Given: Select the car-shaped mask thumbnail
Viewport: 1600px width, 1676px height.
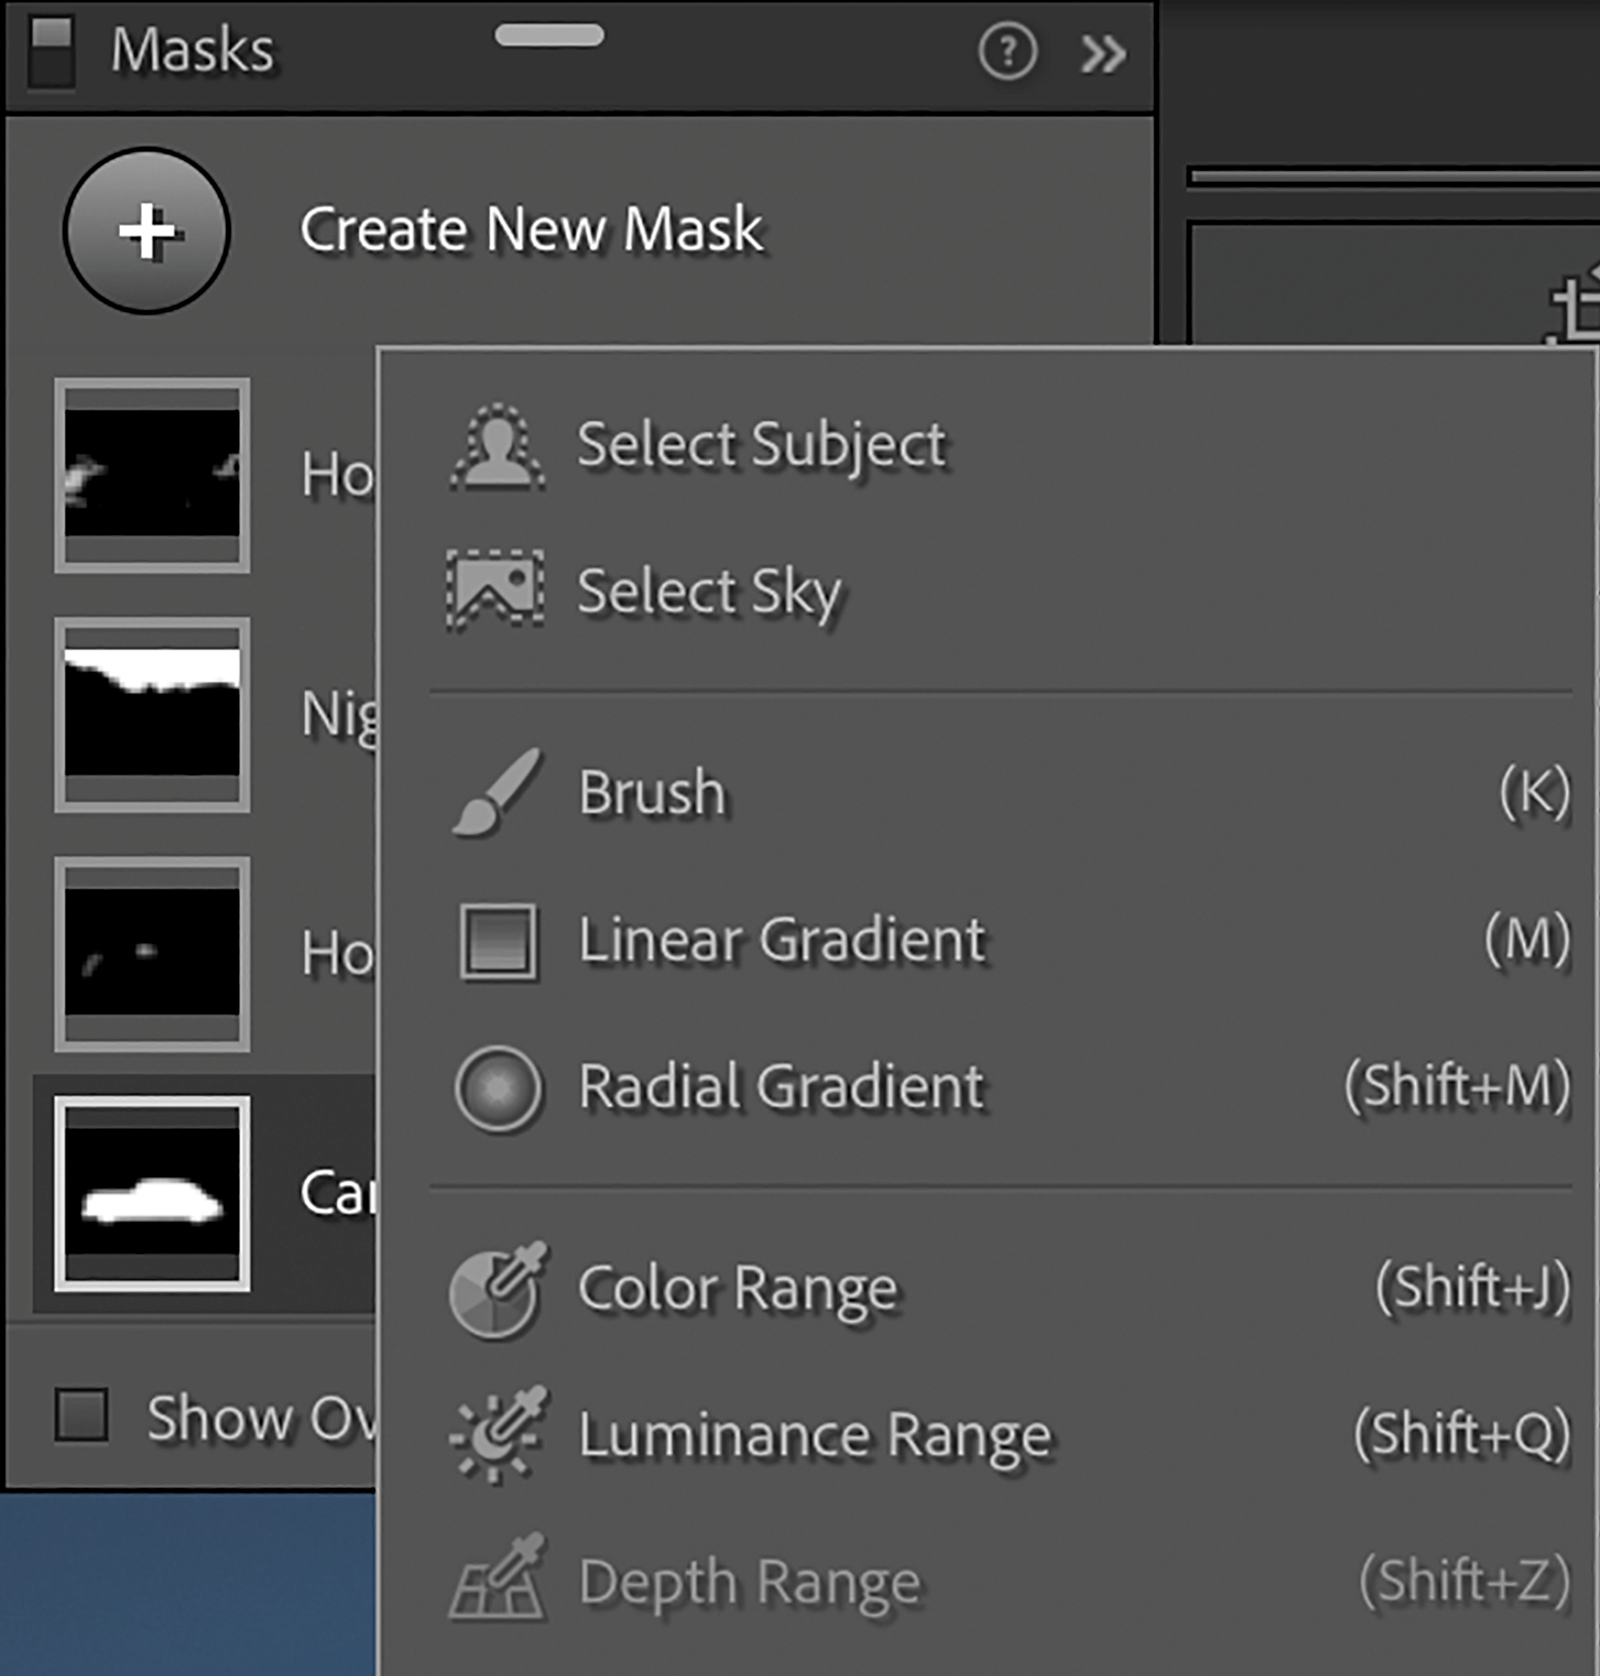Looking at the screenshot, I should (152, 1193).
